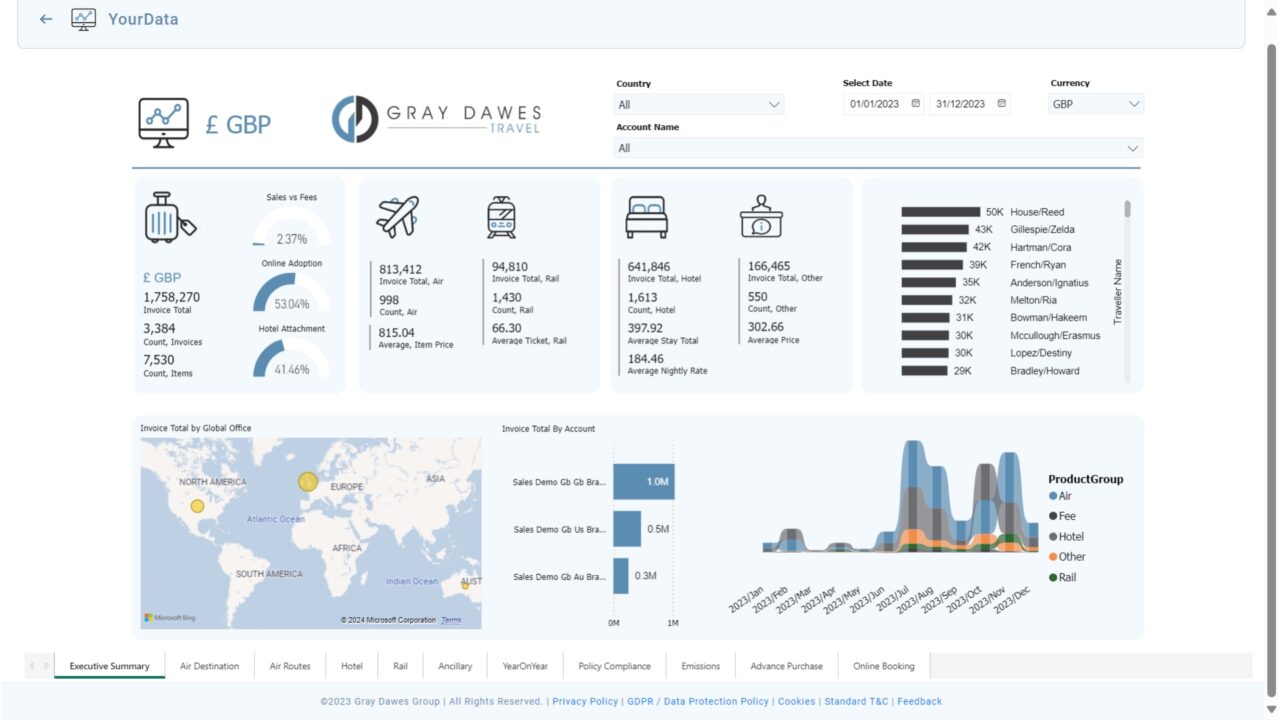Viewport: 1280px width, 720px height.
Task: Open the Account Name dropdown
Action: 1131,148
